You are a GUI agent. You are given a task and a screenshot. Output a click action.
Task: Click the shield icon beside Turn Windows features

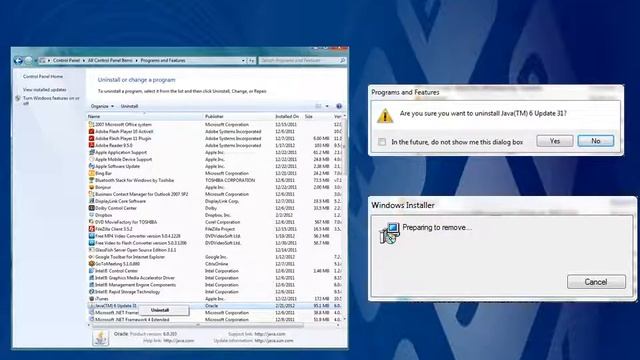click(18, 98)
